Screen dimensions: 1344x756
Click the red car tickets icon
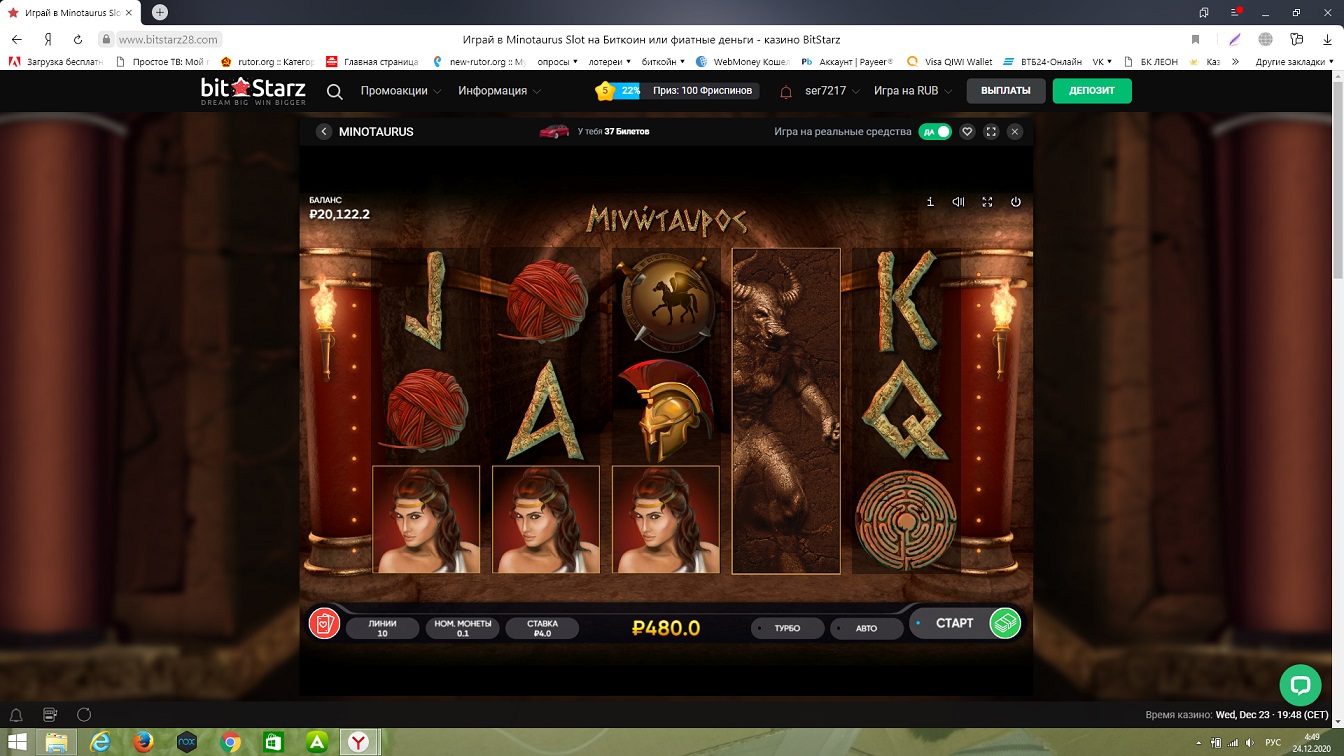click(x=554, y=131)
